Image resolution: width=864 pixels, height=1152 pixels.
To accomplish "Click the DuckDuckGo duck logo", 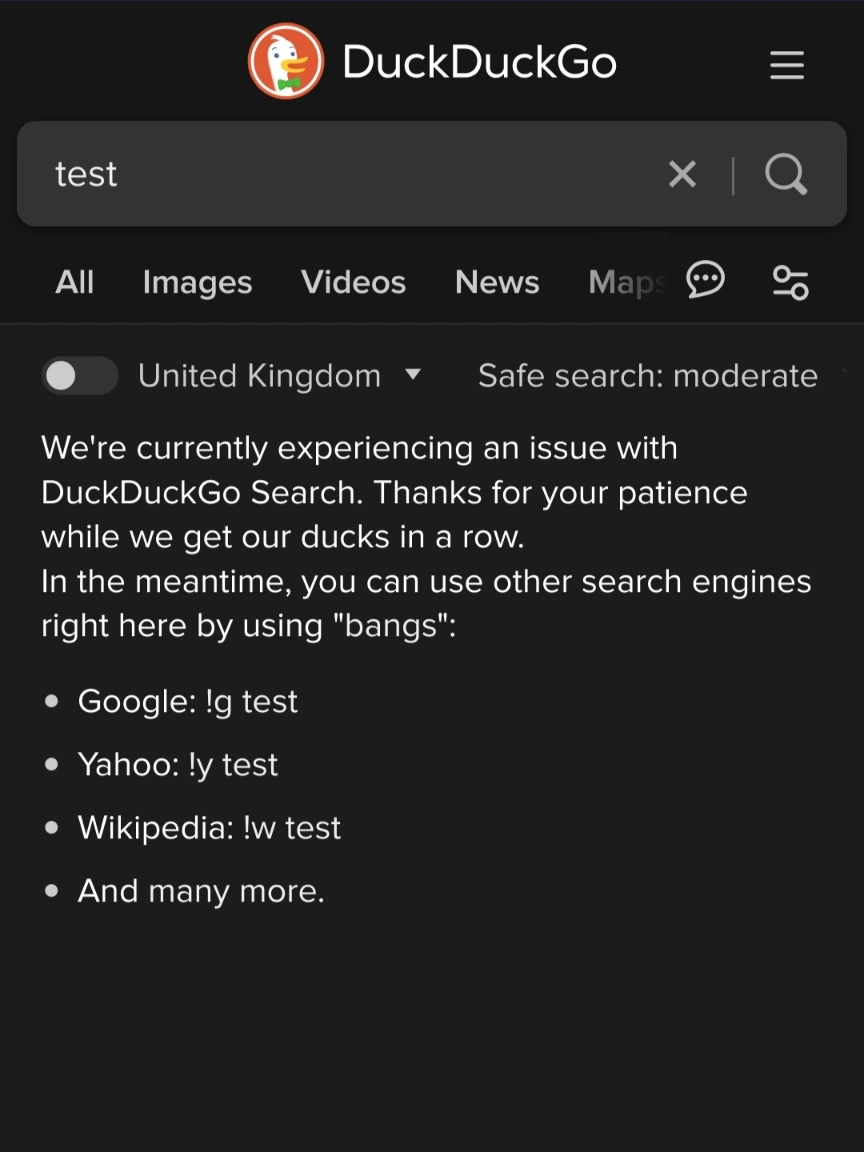I will 286,62.
